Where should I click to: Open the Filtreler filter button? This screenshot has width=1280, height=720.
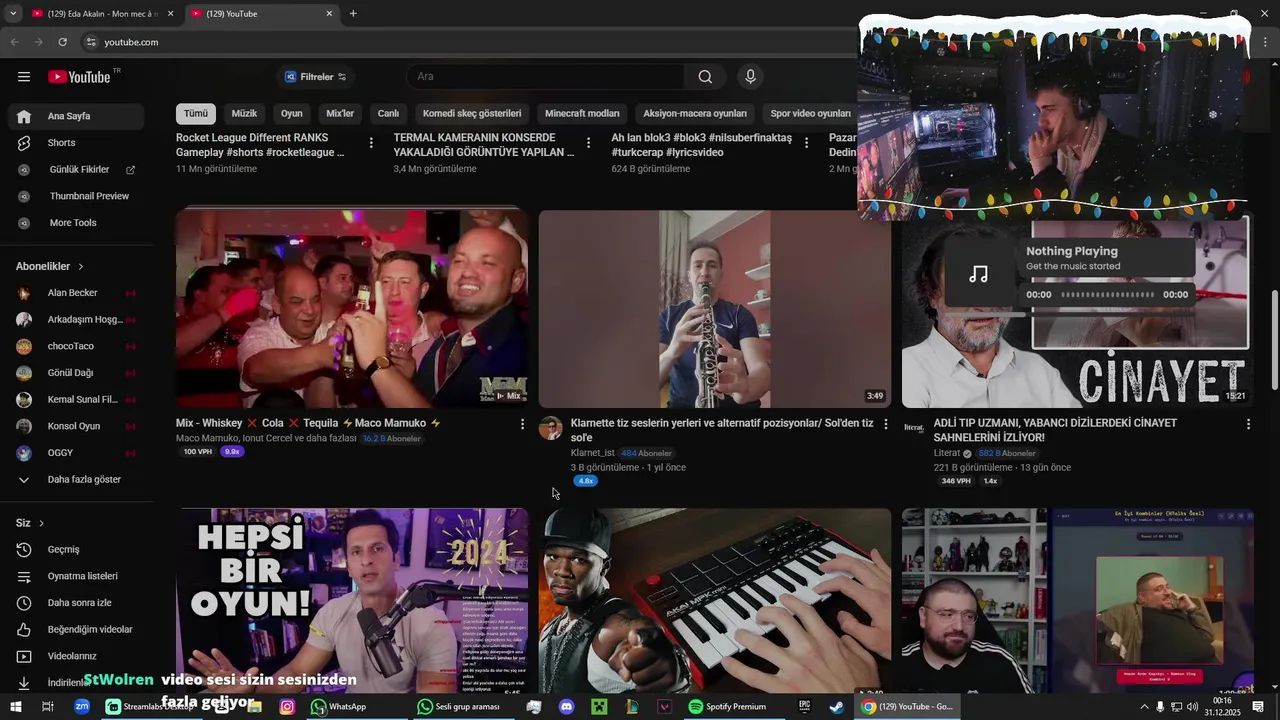pyautogui.click(x=315, y=77)
